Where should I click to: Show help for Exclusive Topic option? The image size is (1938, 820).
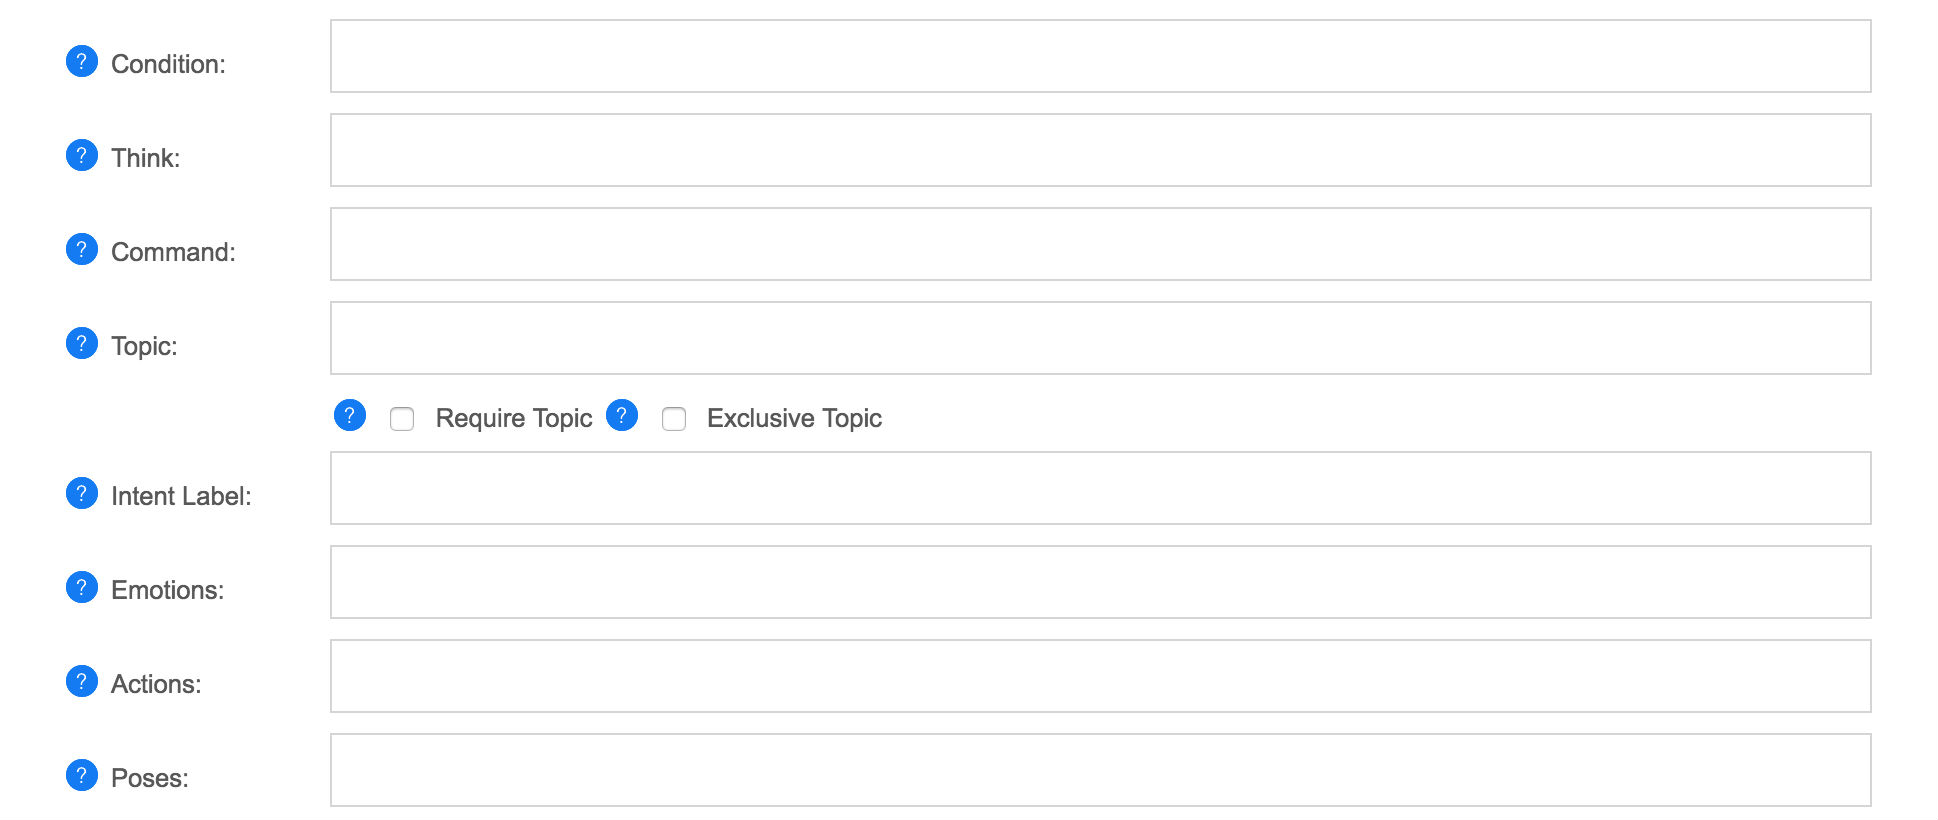click(622, 416)
